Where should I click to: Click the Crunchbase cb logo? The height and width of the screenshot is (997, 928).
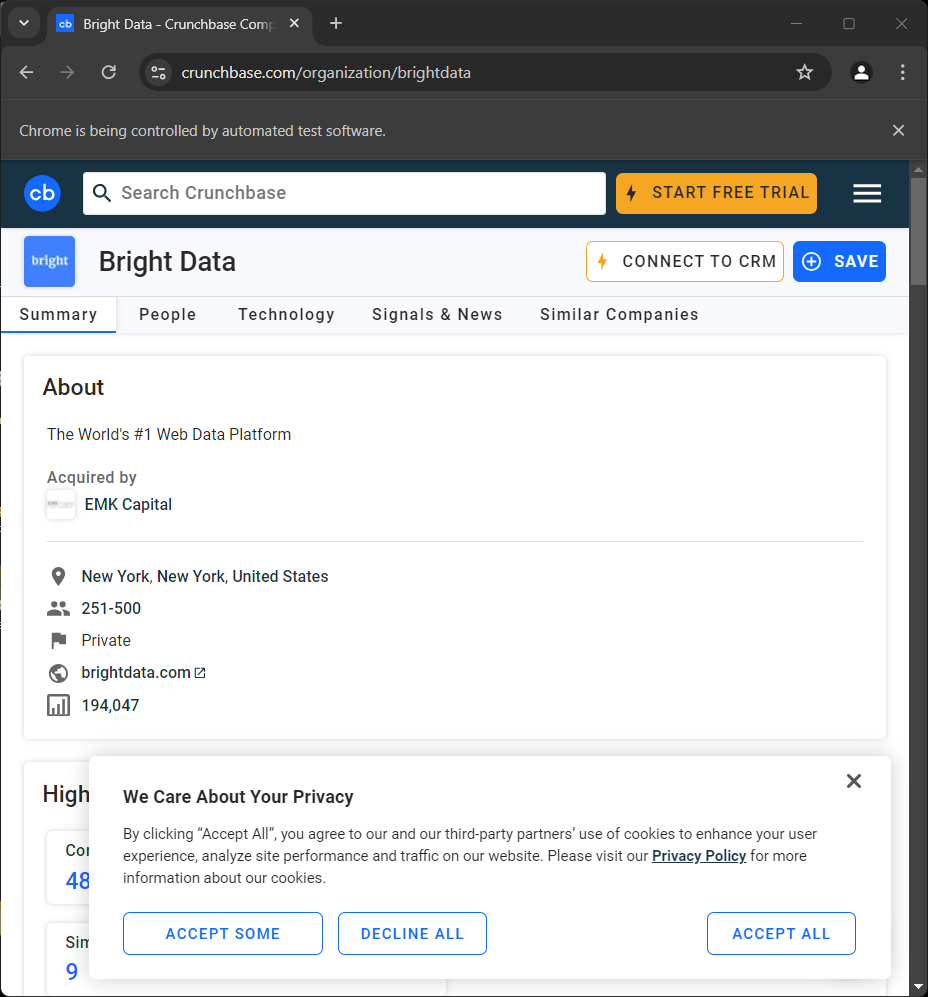pyautogui.click(x=42, y=193)
